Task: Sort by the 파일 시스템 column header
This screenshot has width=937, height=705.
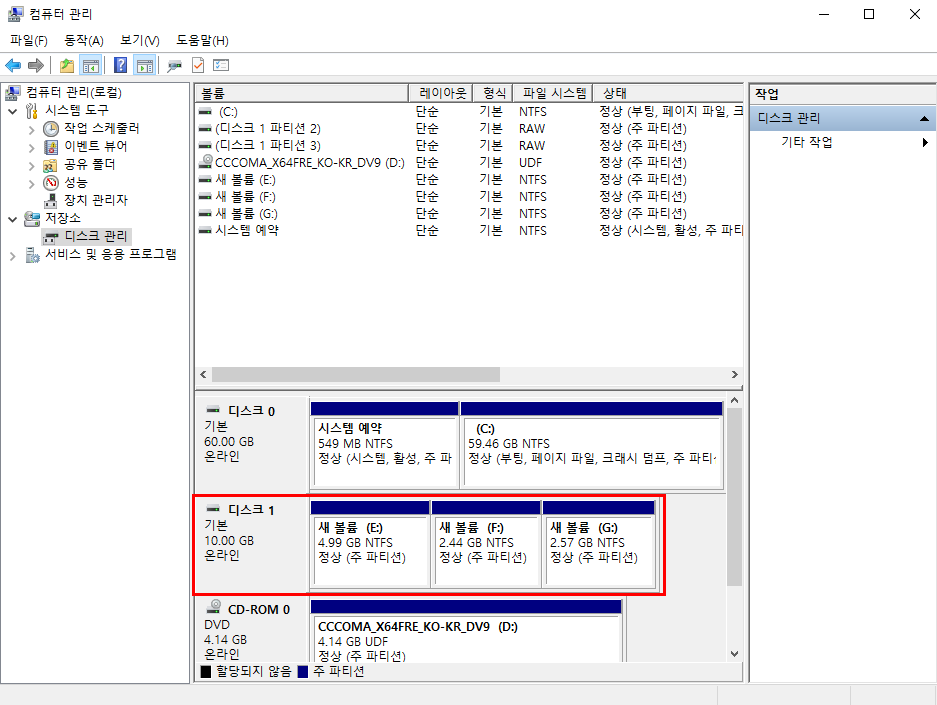Action: (553, 93)
